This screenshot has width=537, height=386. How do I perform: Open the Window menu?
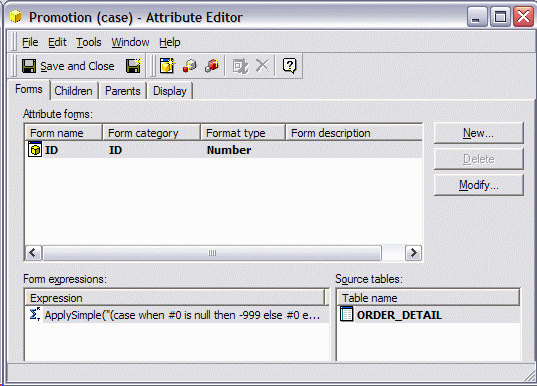pos(130,42)
